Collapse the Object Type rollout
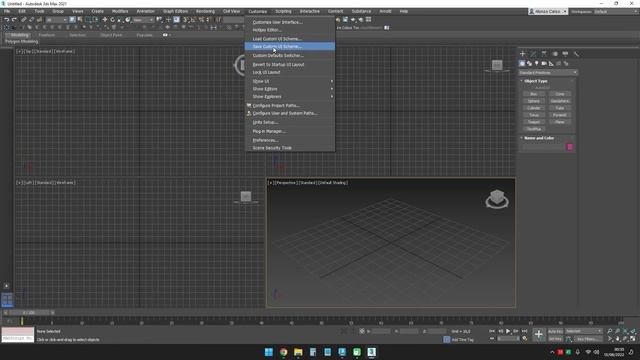Image resolution: width=640 pixels, height=360 pixels. (536, 81)
